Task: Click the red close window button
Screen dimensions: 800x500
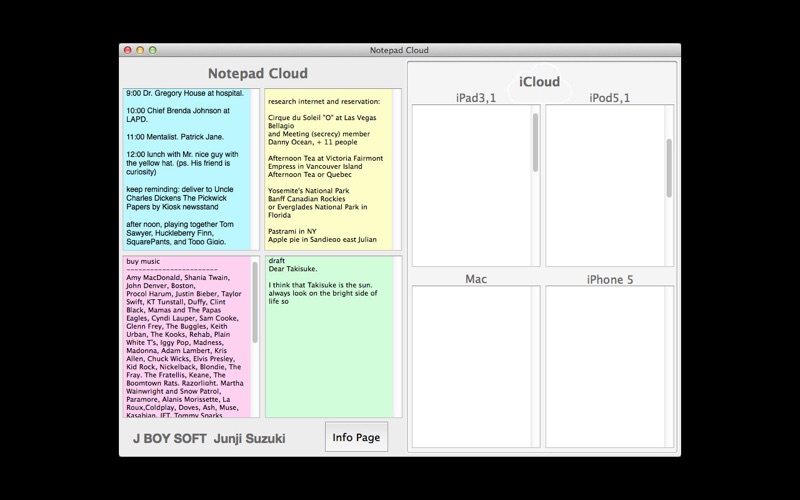Action: coord(128,50)
